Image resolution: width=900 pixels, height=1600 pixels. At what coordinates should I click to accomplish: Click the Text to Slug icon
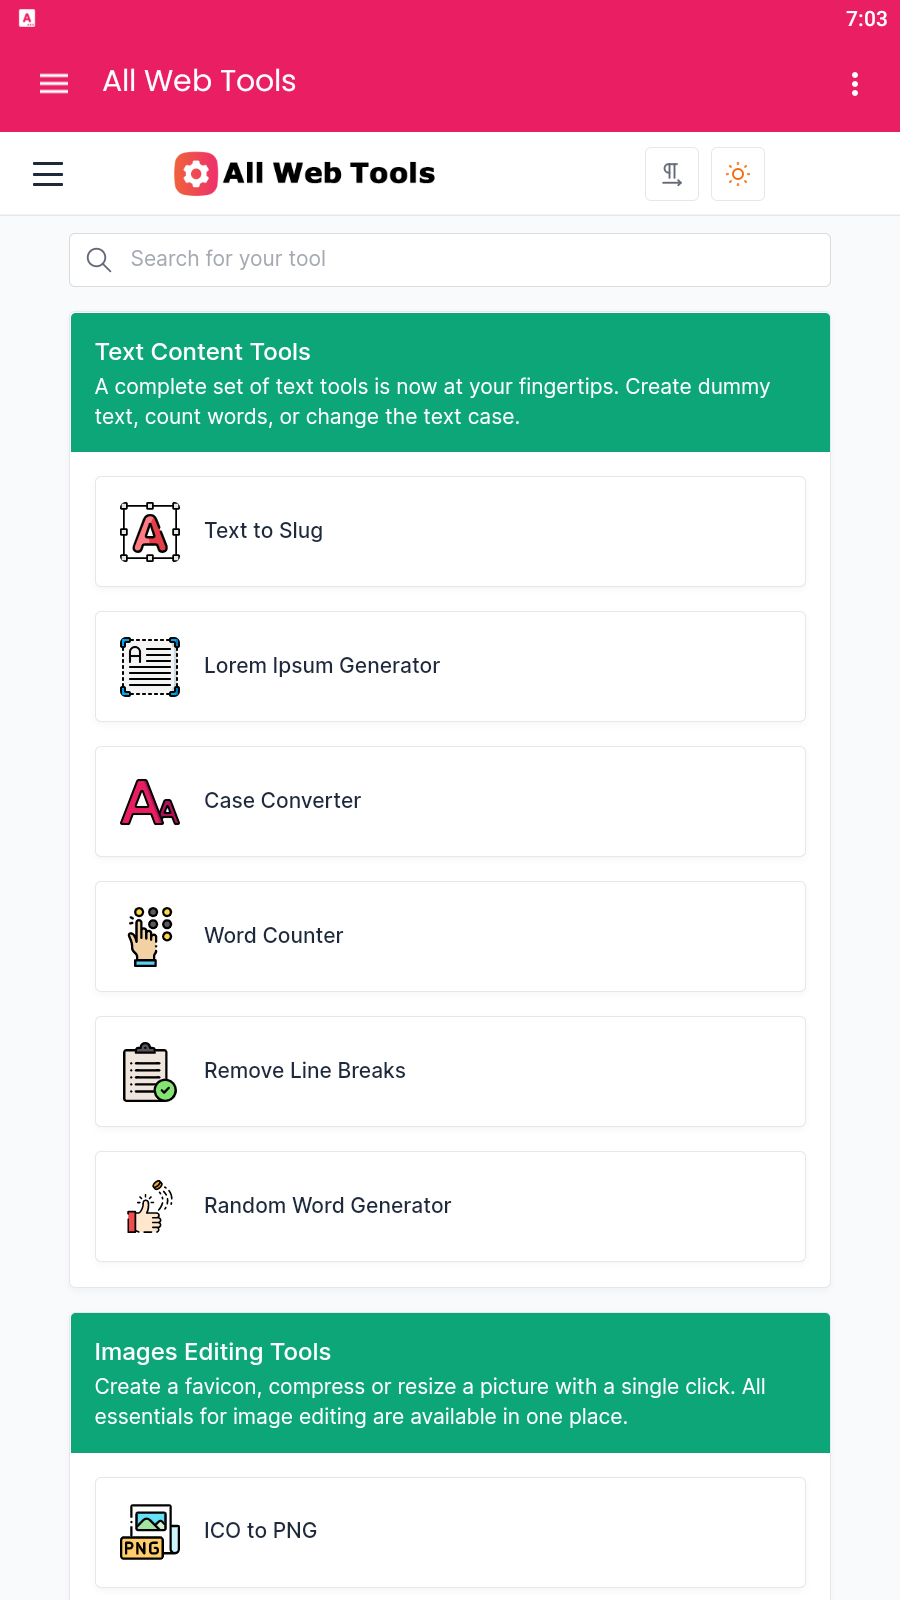pyautogui.click(x=150, y=532)
